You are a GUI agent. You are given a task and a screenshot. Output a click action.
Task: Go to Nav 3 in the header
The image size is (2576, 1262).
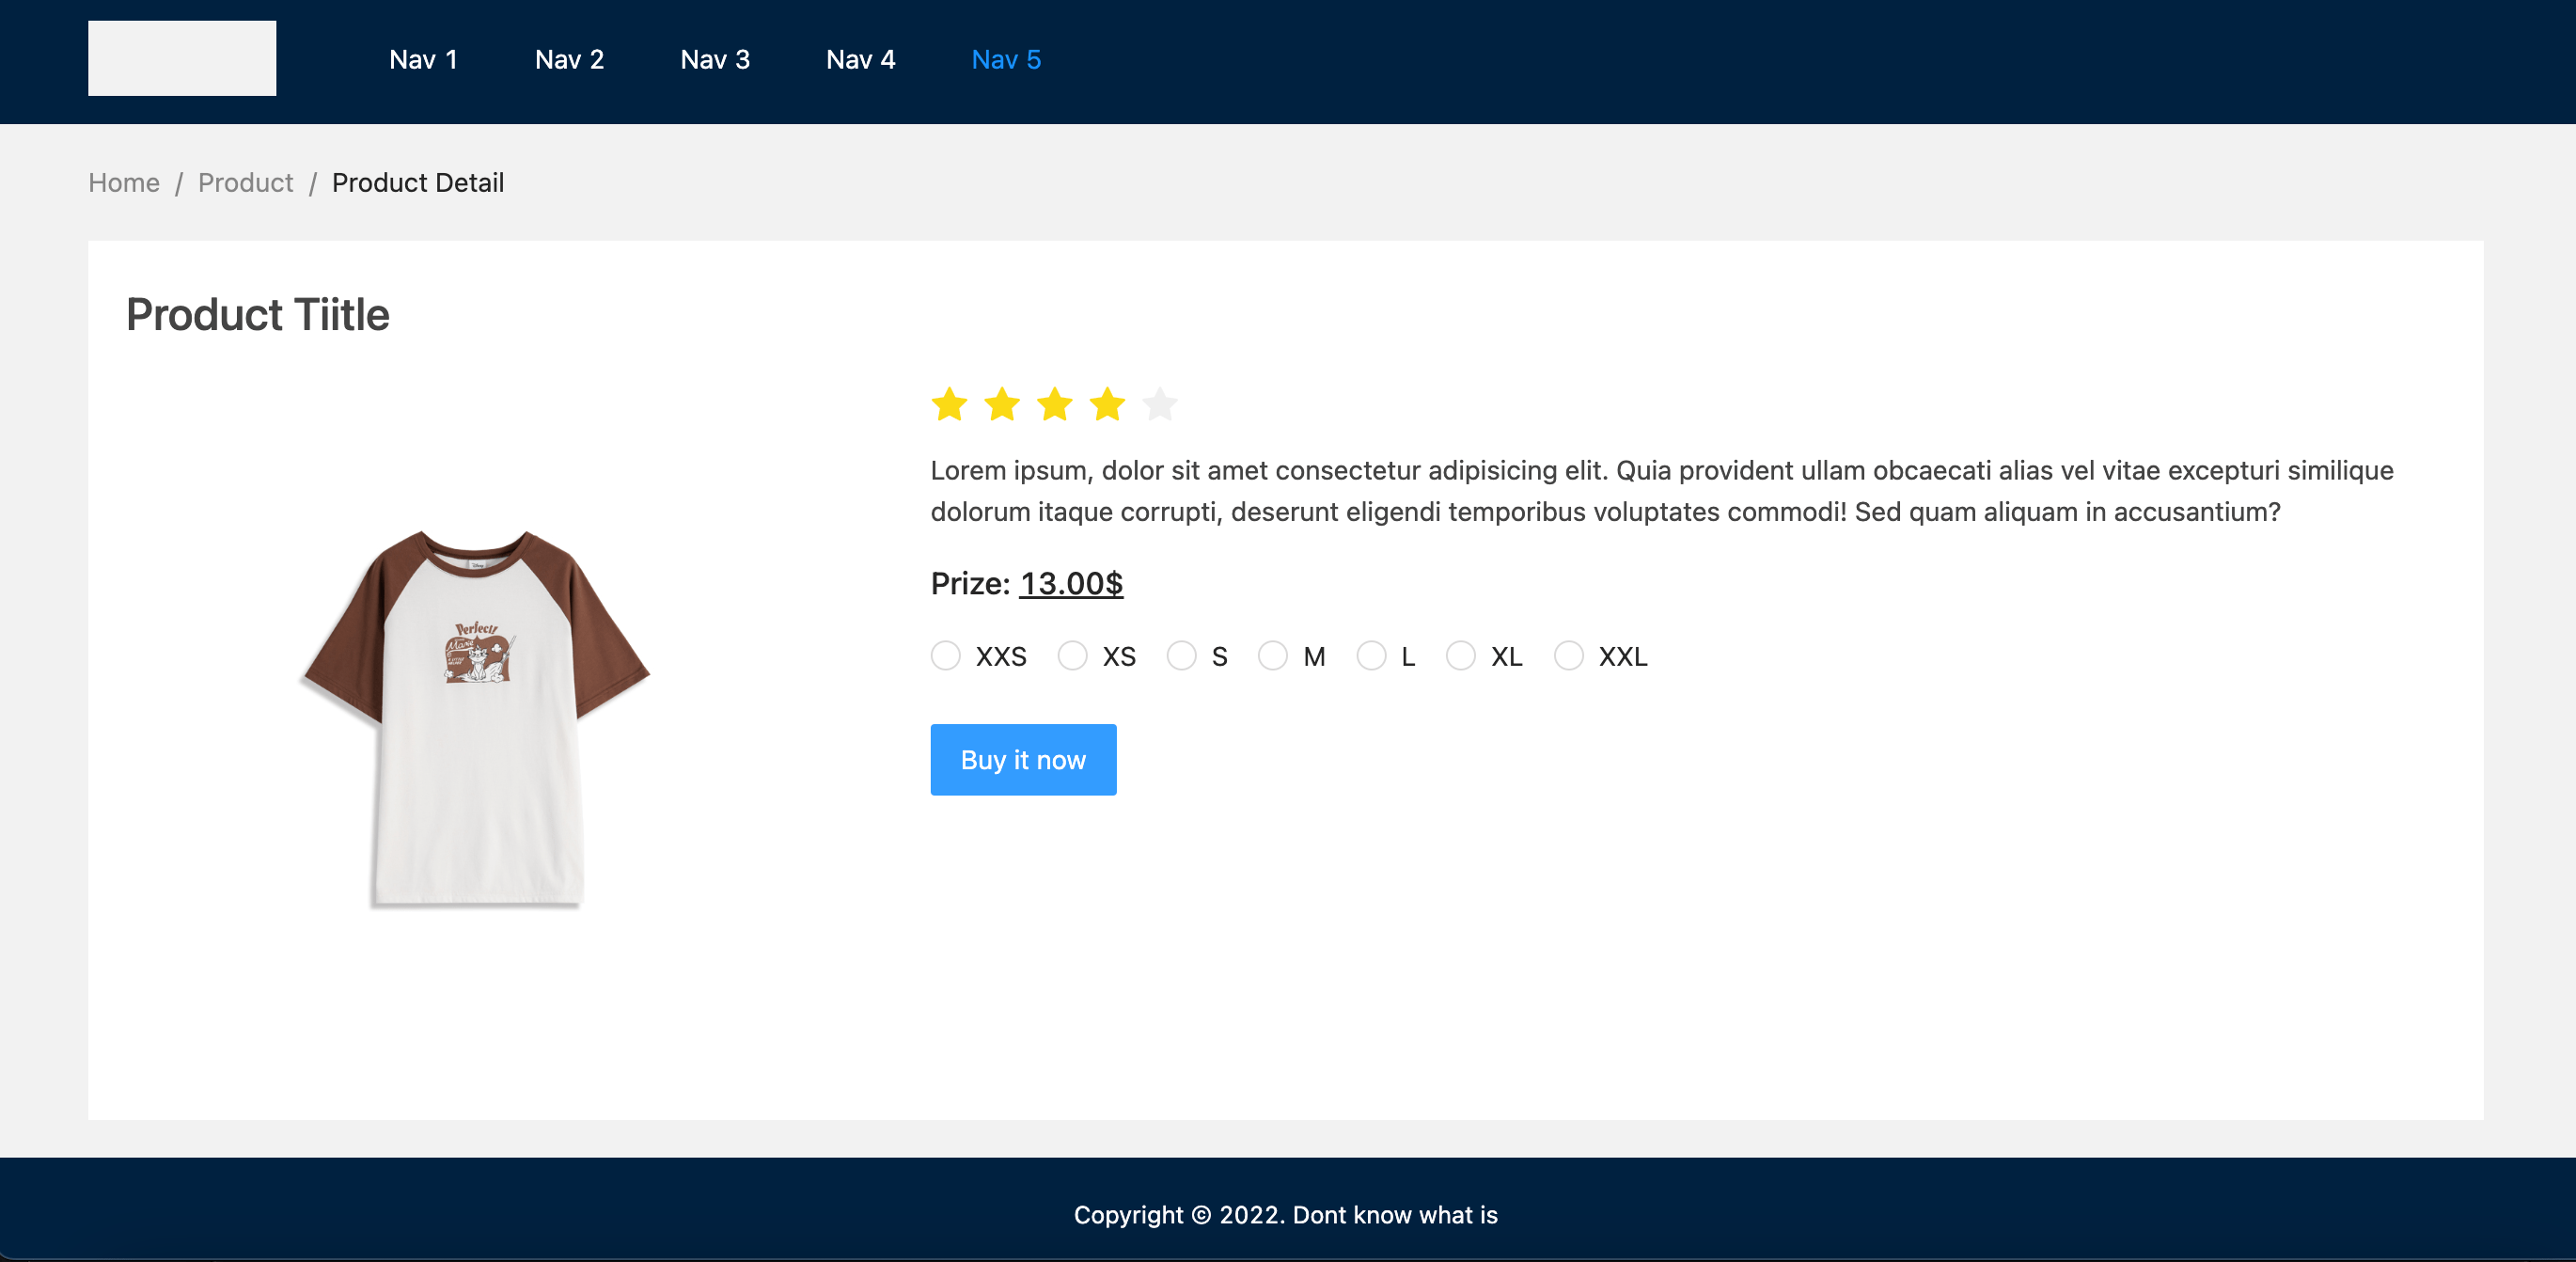714,60
